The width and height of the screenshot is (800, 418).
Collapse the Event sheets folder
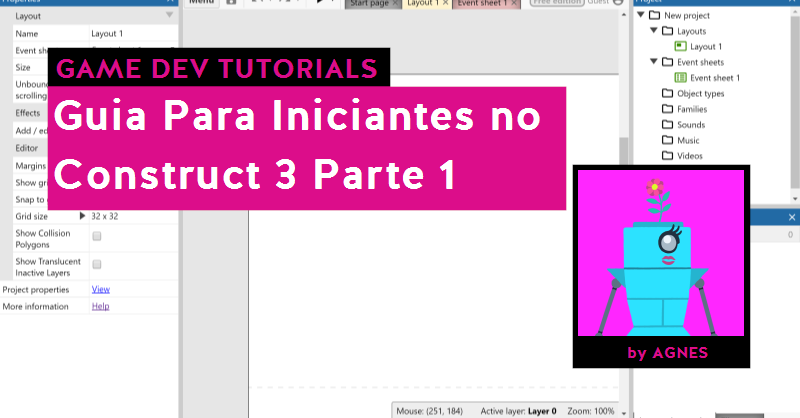(x=654, y=62)
